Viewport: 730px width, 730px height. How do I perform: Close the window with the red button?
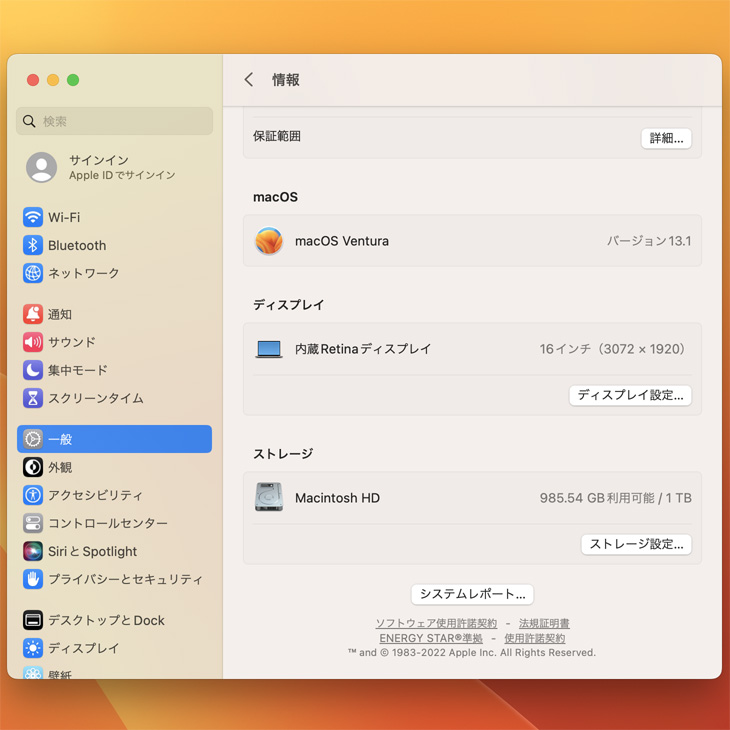click(33, 80)
